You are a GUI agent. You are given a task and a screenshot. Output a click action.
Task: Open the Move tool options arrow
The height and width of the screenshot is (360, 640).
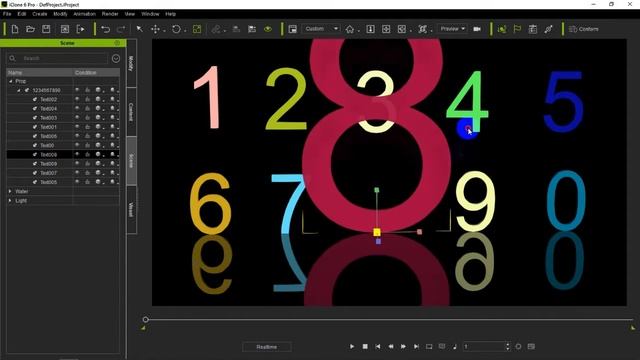[164, 31]
